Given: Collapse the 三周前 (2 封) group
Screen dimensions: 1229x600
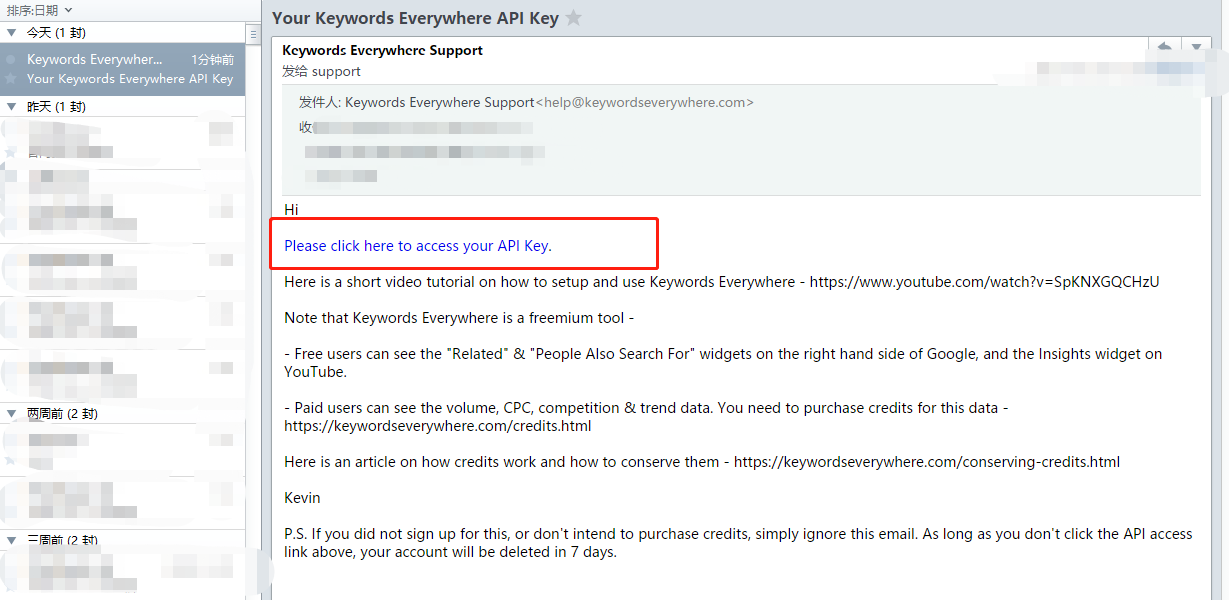Looking at the screenshot, I should (x=11, y=540).
